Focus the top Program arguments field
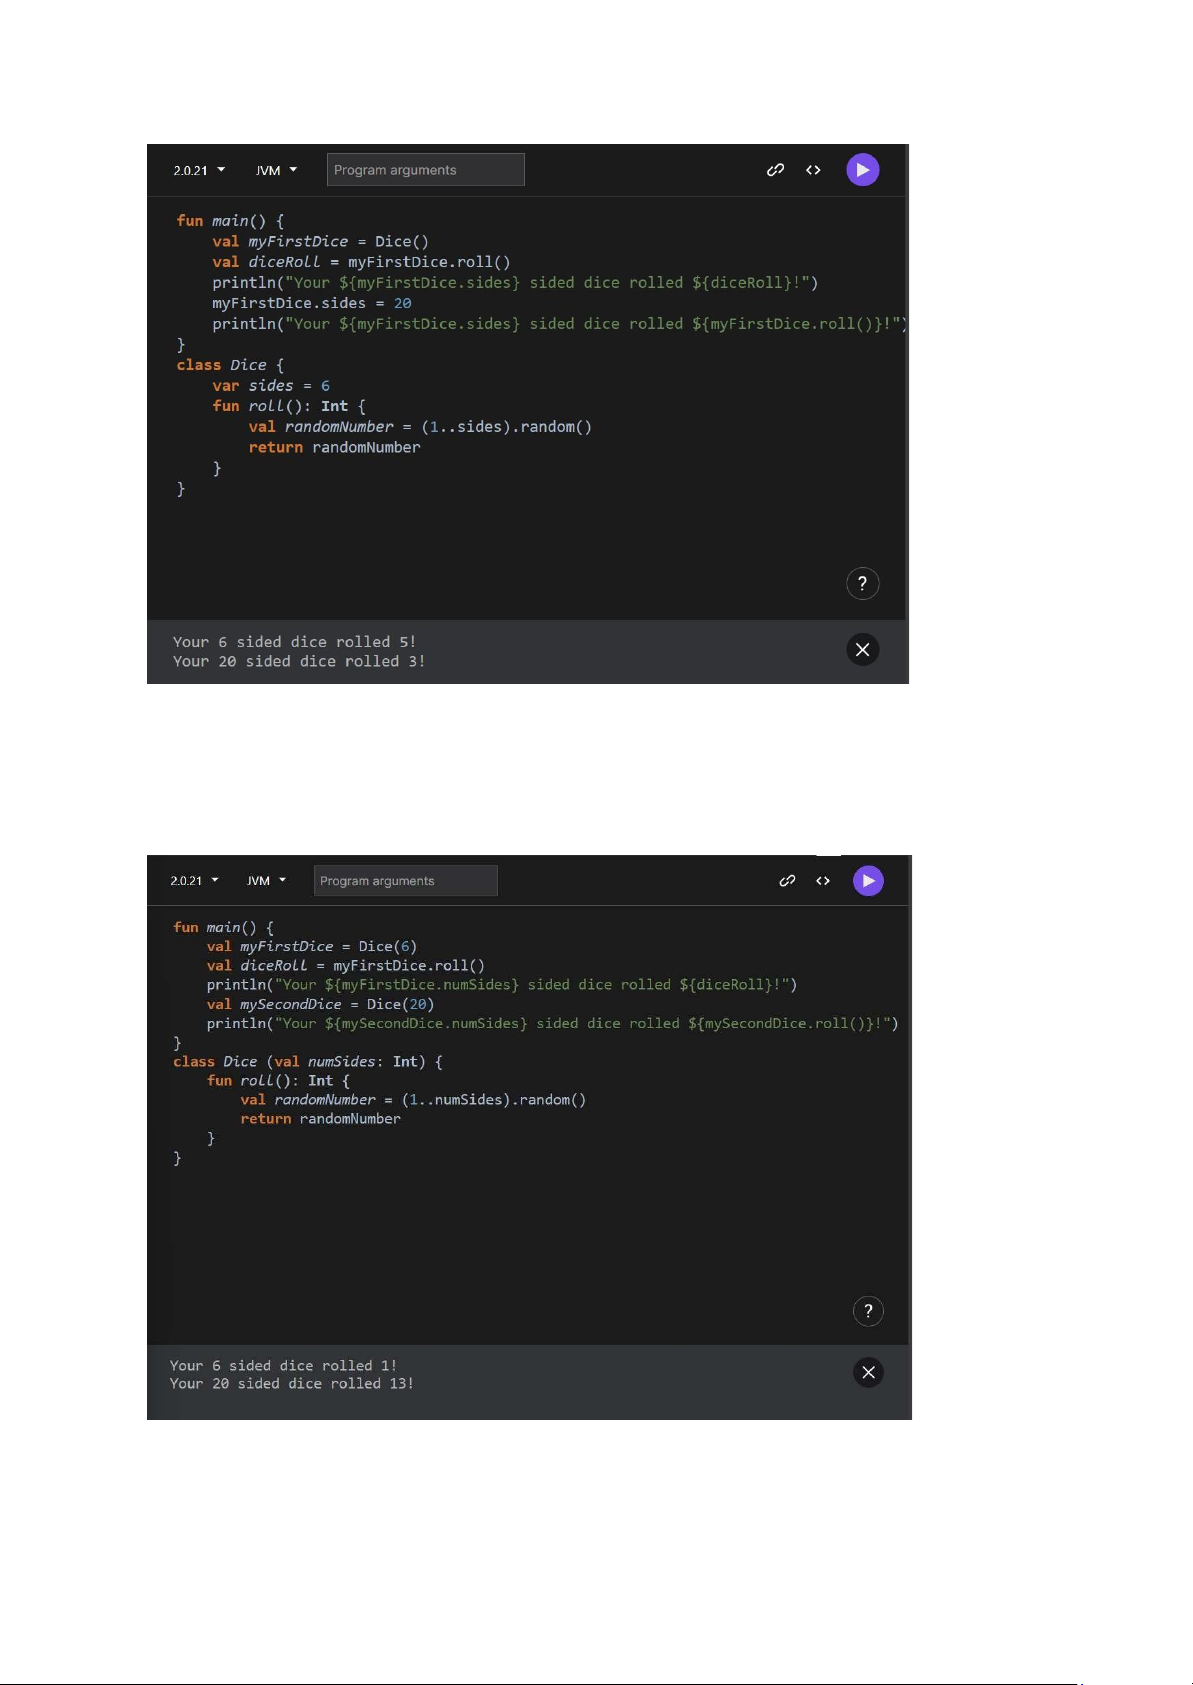Image resolution: width=1193 pixels, height=1685 pixels. pyautogui.click(x=425, y=170)
